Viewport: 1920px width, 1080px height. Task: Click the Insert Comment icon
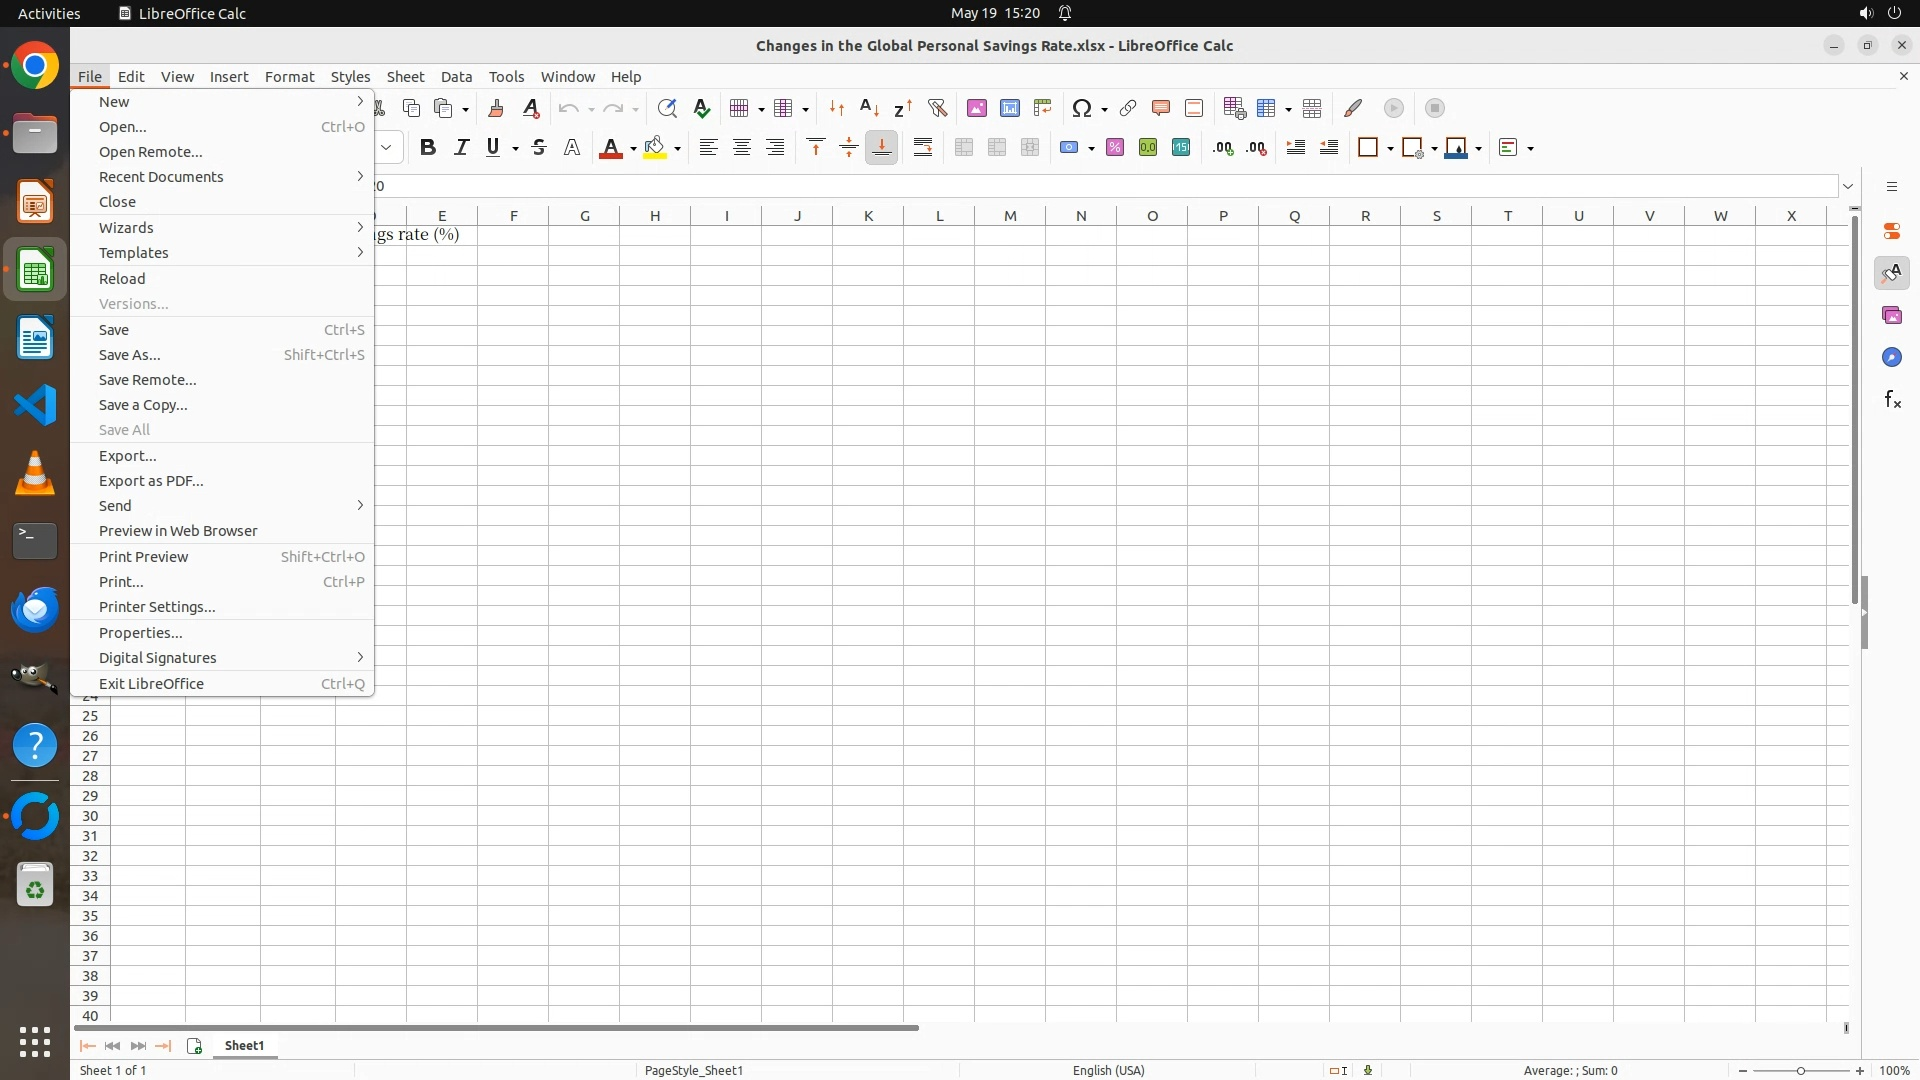click(x=1161, y=108)
